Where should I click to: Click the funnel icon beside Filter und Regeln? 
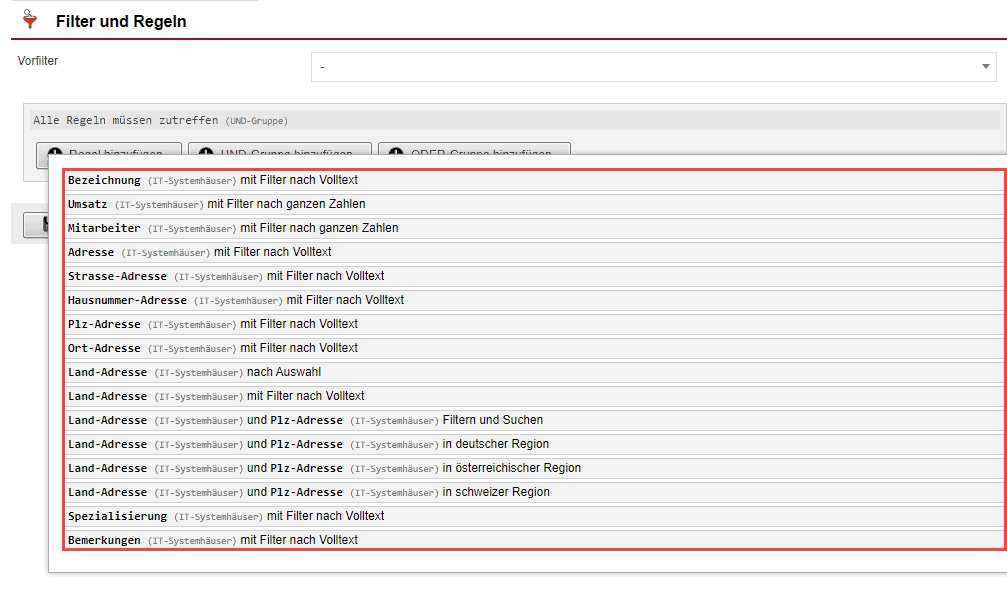point(29,20)
